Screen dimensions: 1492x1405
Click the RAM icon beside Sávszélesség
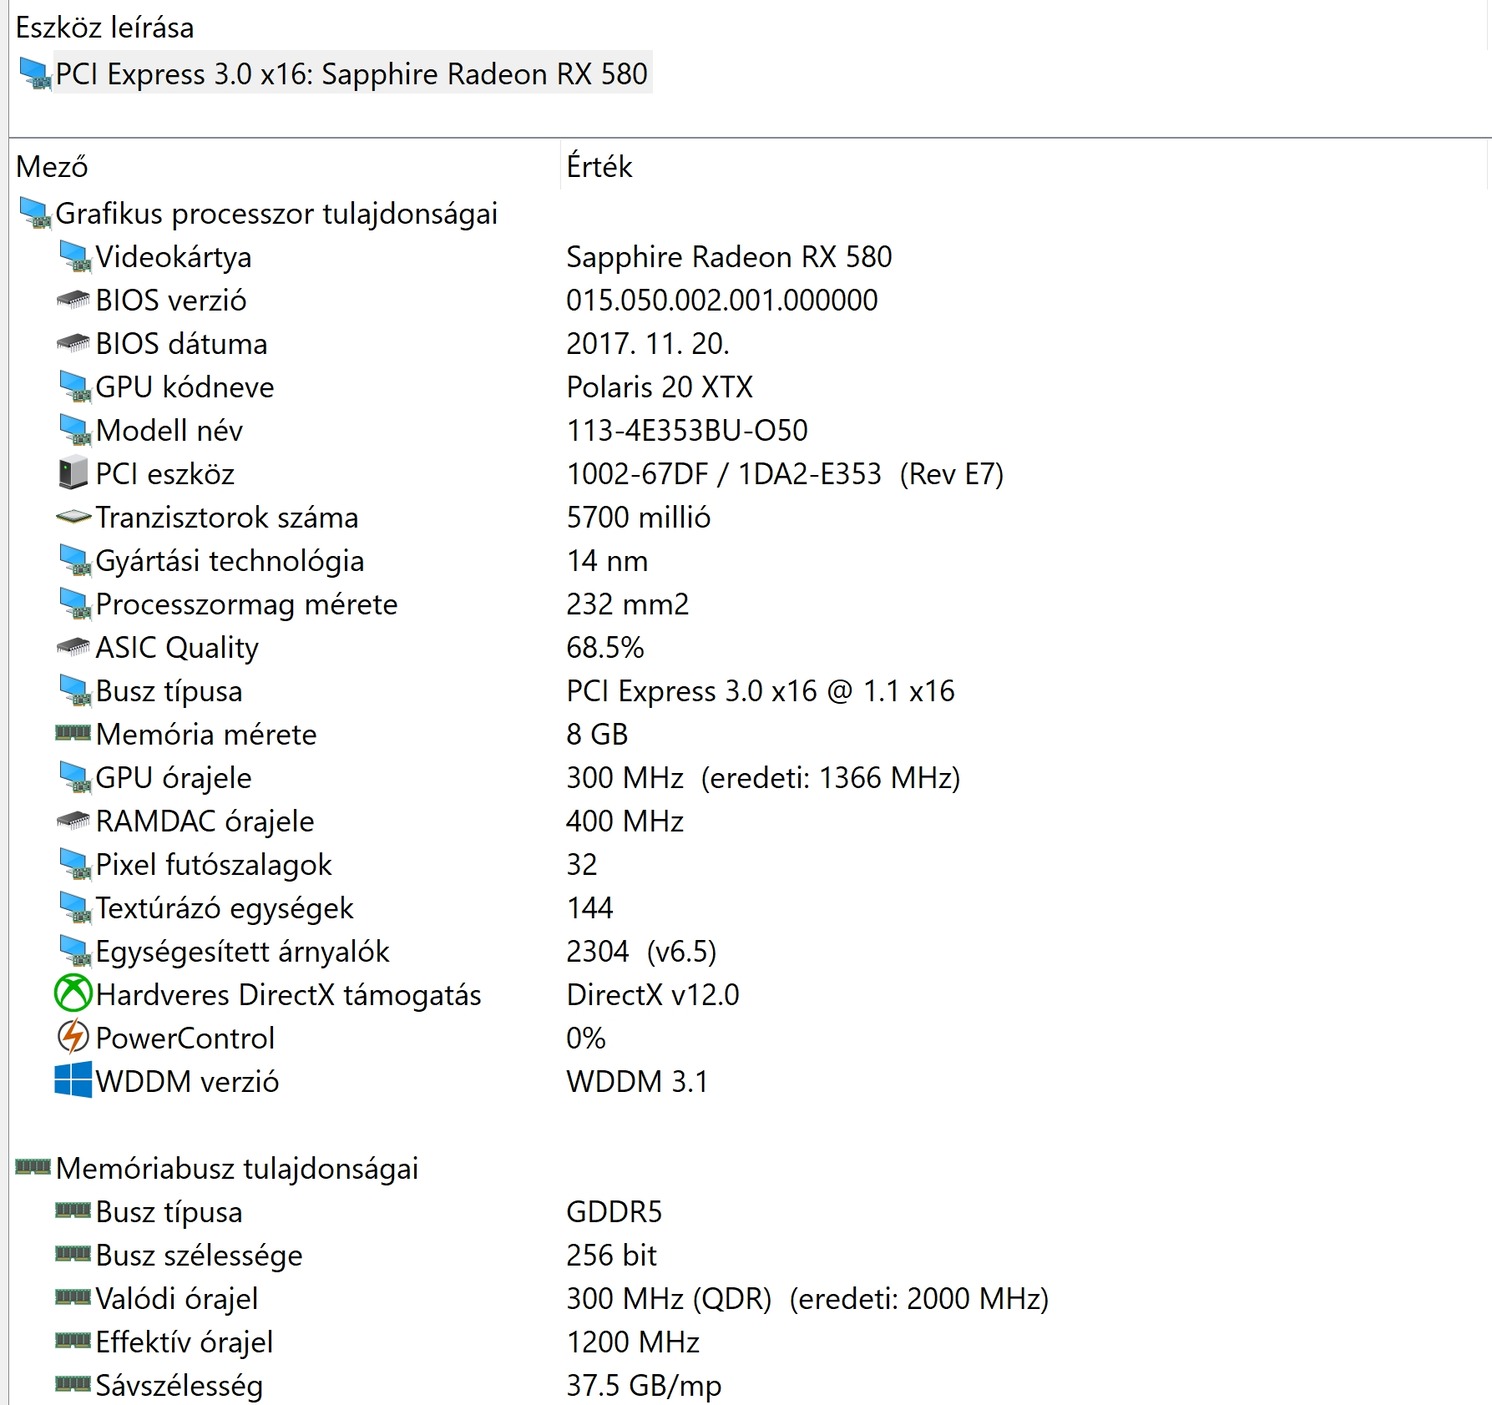coord(72,1385)
